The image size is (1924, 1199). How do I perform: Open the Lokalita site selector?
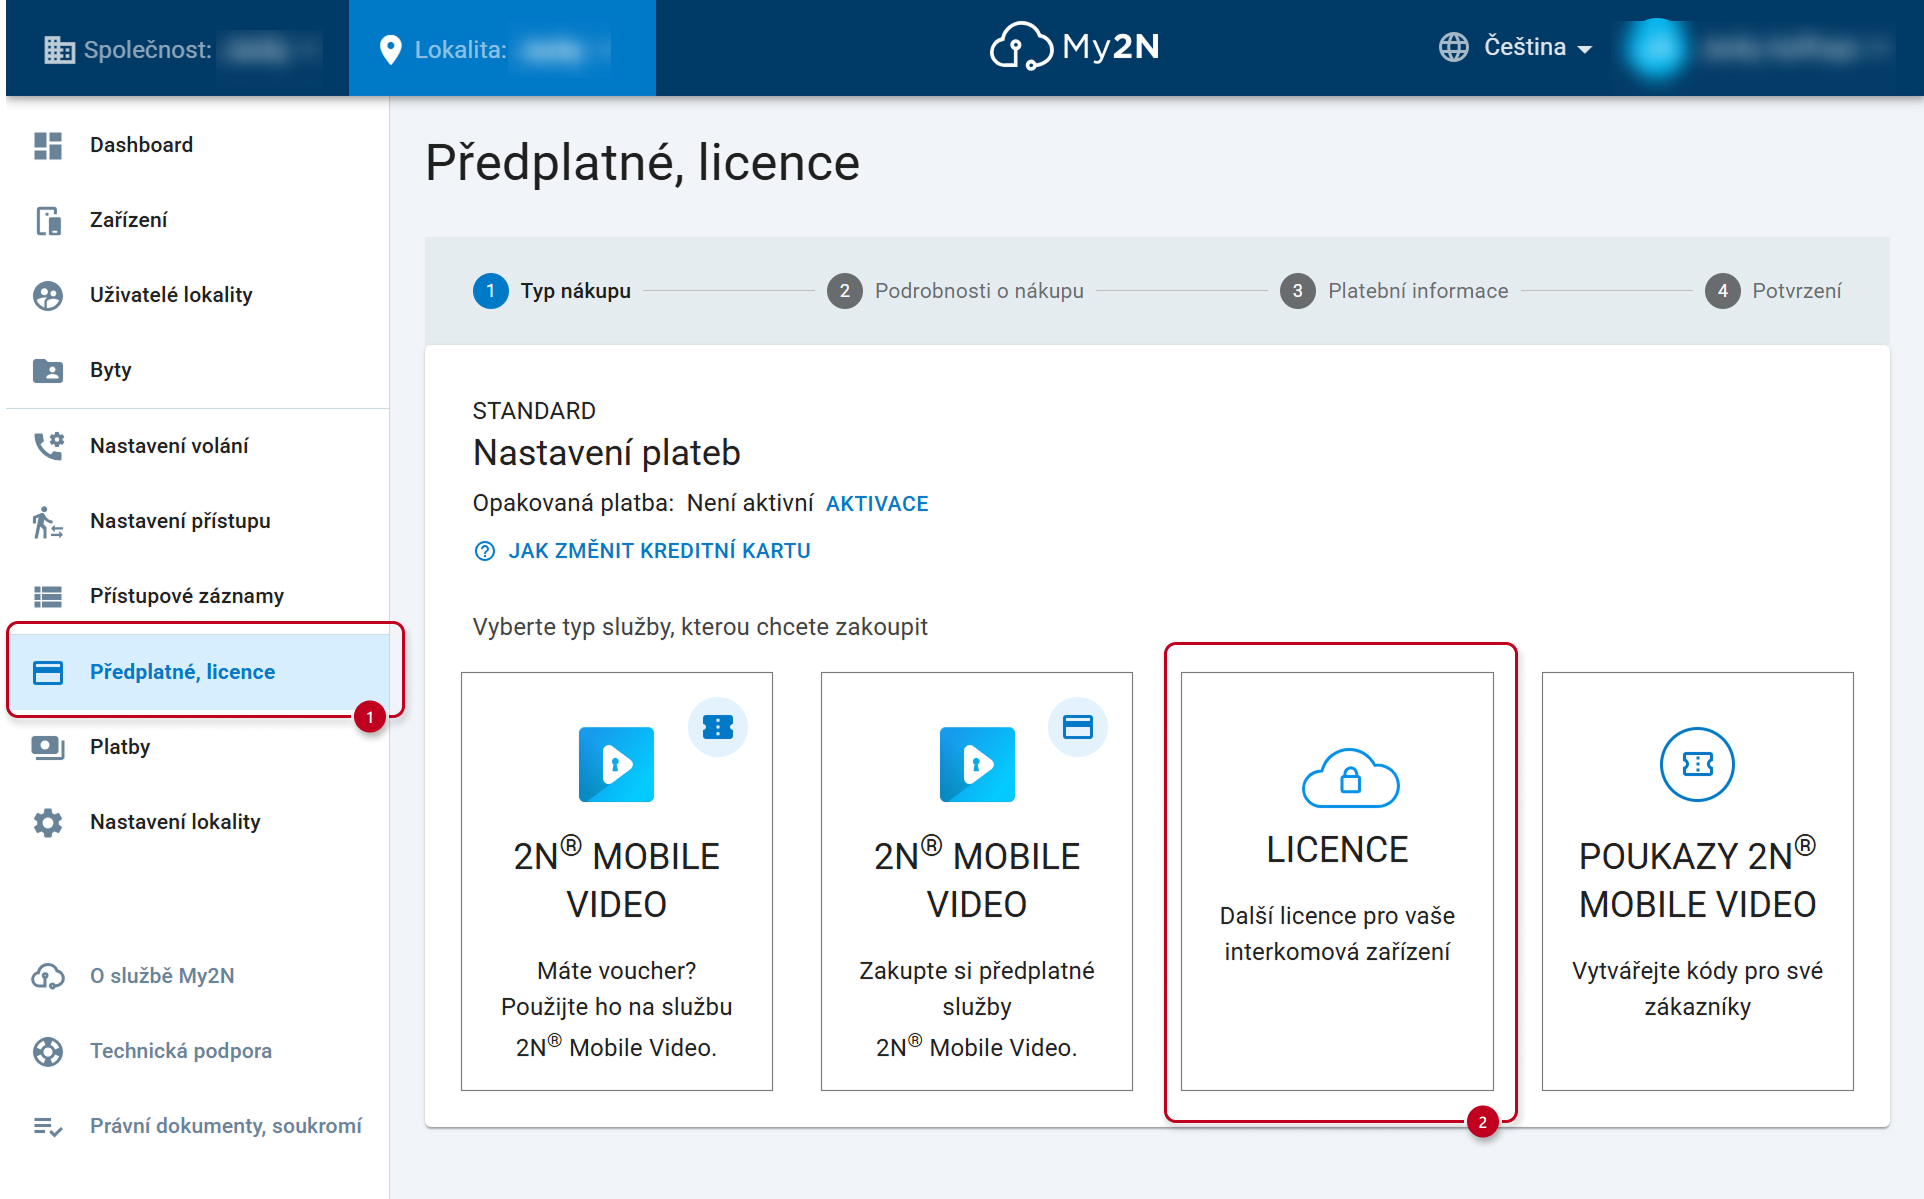502,49
